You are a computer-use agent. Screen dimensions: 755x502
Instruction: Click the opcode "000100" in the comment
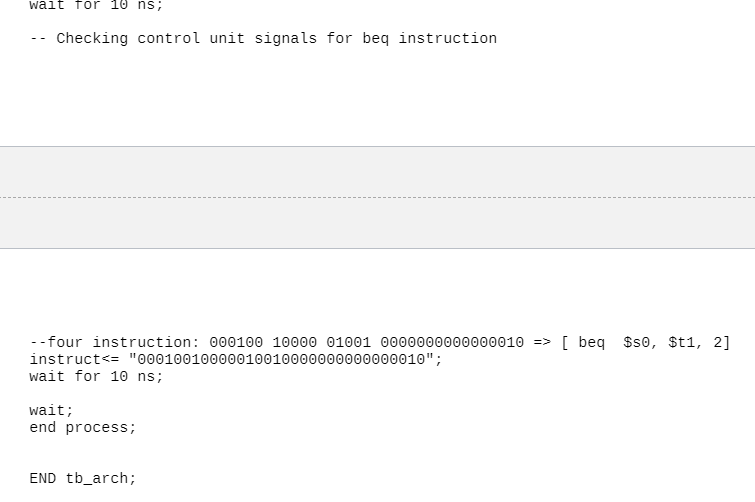point(236,343)
